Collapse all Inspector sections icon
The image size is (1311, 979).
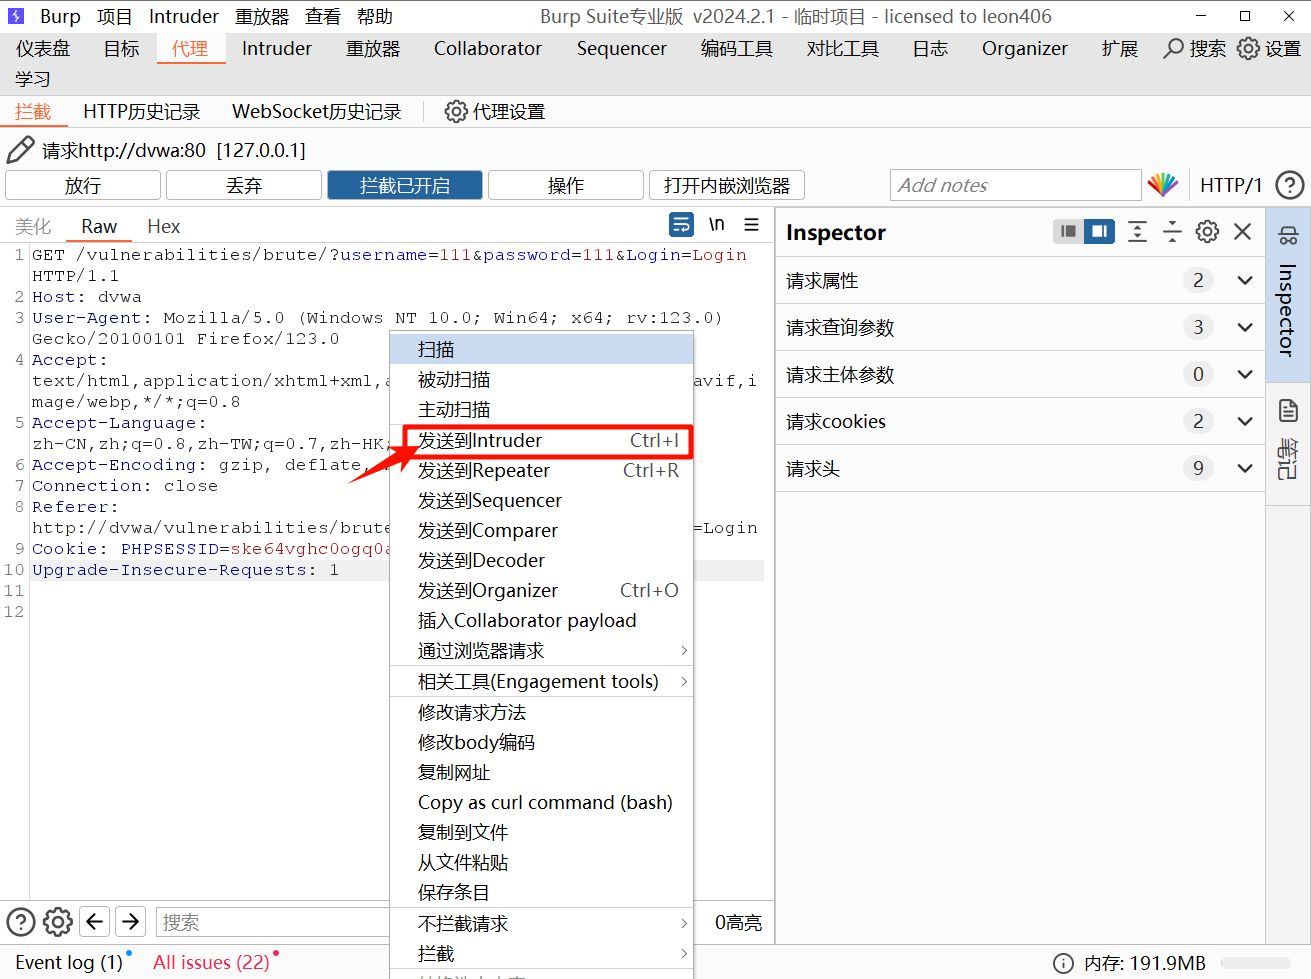click(x=1172, y=232)
